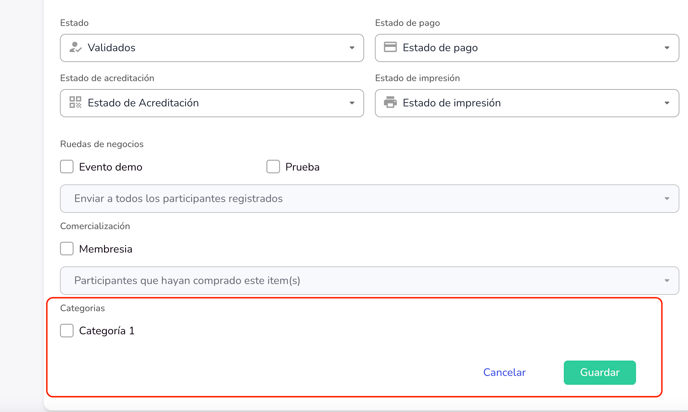Click the credit card icon in Estado de pago
688x412 pixels.
pos(391,48)
